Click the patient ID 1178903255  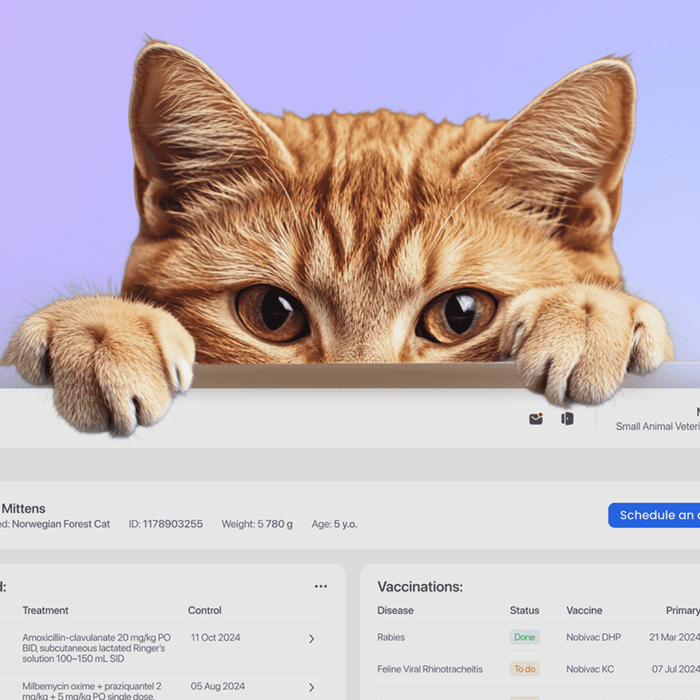pos(165,524)
